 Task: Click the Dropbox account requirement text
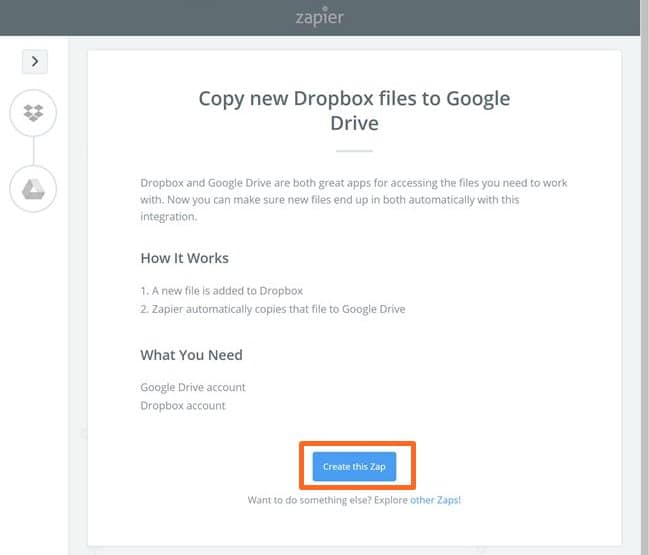183,406
